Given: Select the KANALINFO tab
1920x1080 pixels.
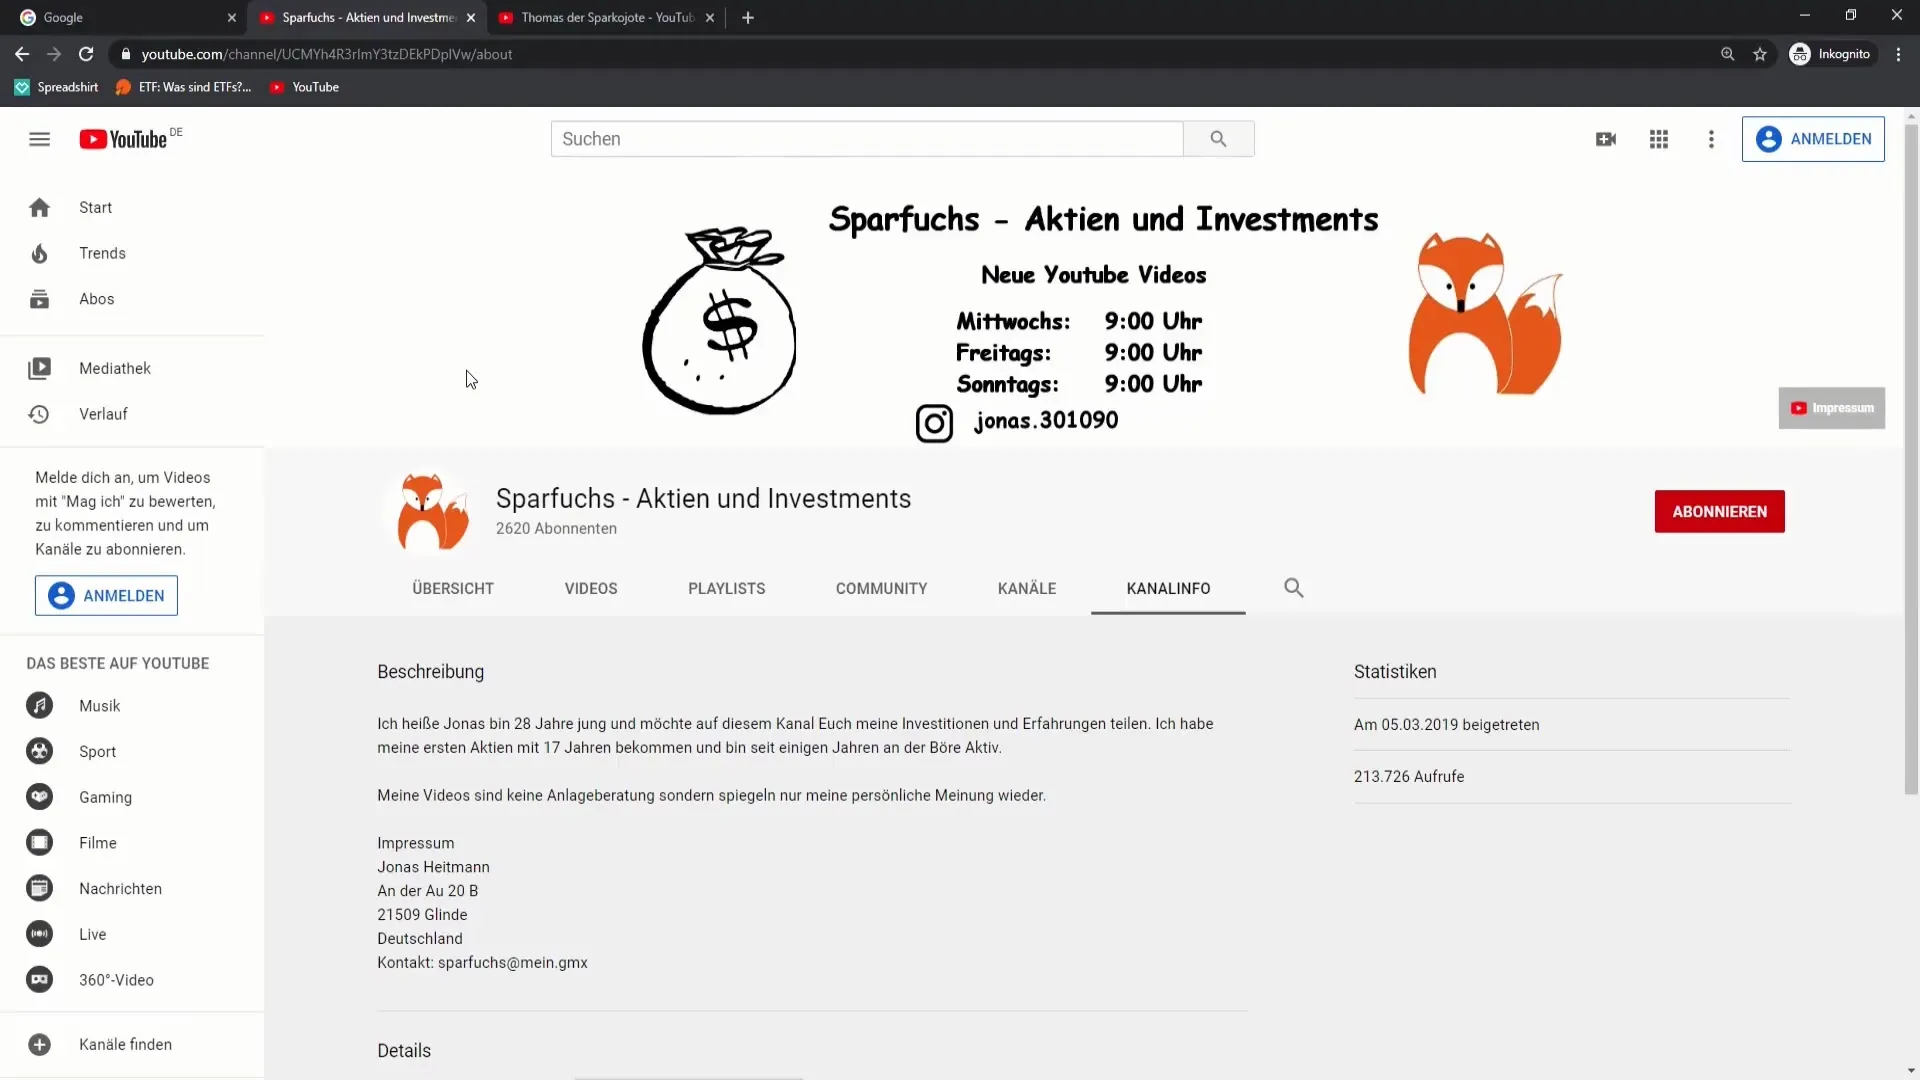Looking at the screenshot, I should [1168, 588].
